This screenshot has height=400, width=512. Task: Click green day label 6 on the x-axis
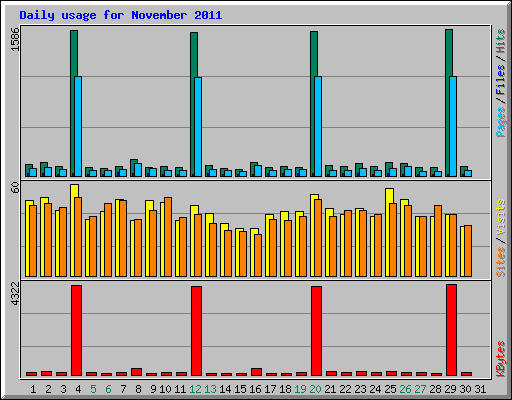click(x=108, y=389)
